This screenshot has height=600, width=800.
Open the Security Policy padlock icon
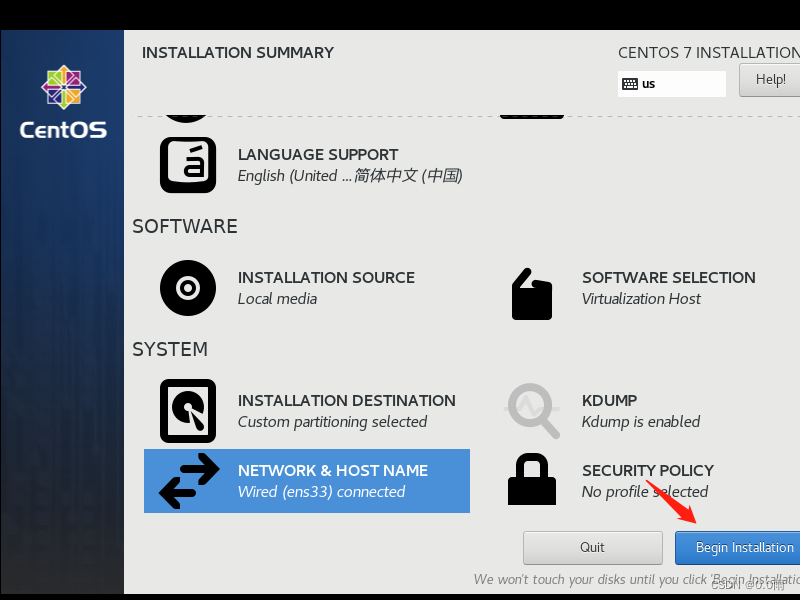532,479
